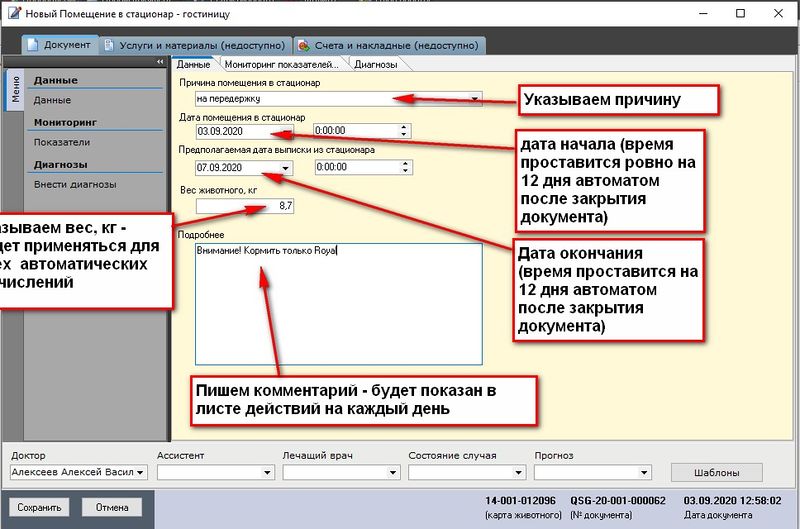Switch to the Данные inner tab
The image size is (800, 529).
193,64
